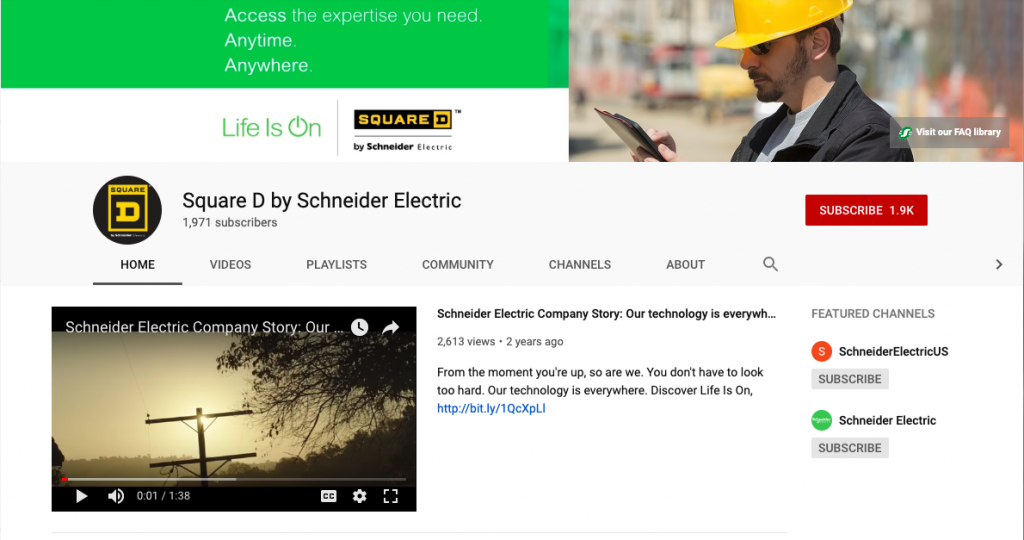Viewport: 1024px width, 540px height.
Task: Open SchneiderElectricUS channel avatar
Action: tap(822, 351)
